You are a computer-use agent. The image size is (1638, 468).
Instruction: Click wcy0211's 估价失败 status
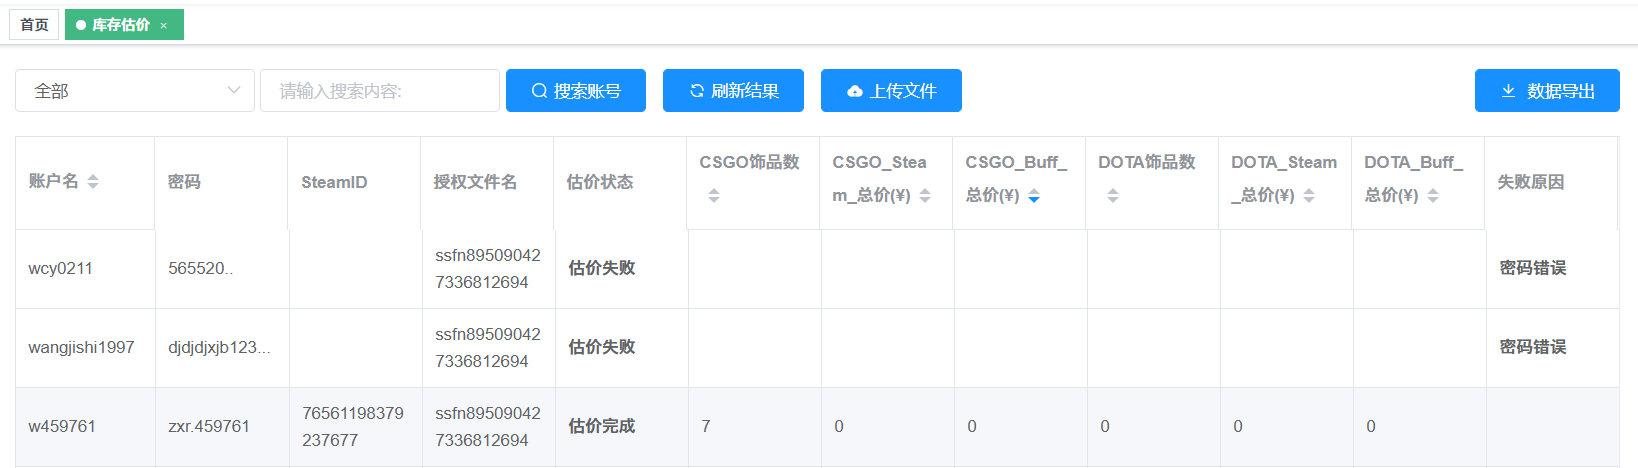[x=602, y=268]
